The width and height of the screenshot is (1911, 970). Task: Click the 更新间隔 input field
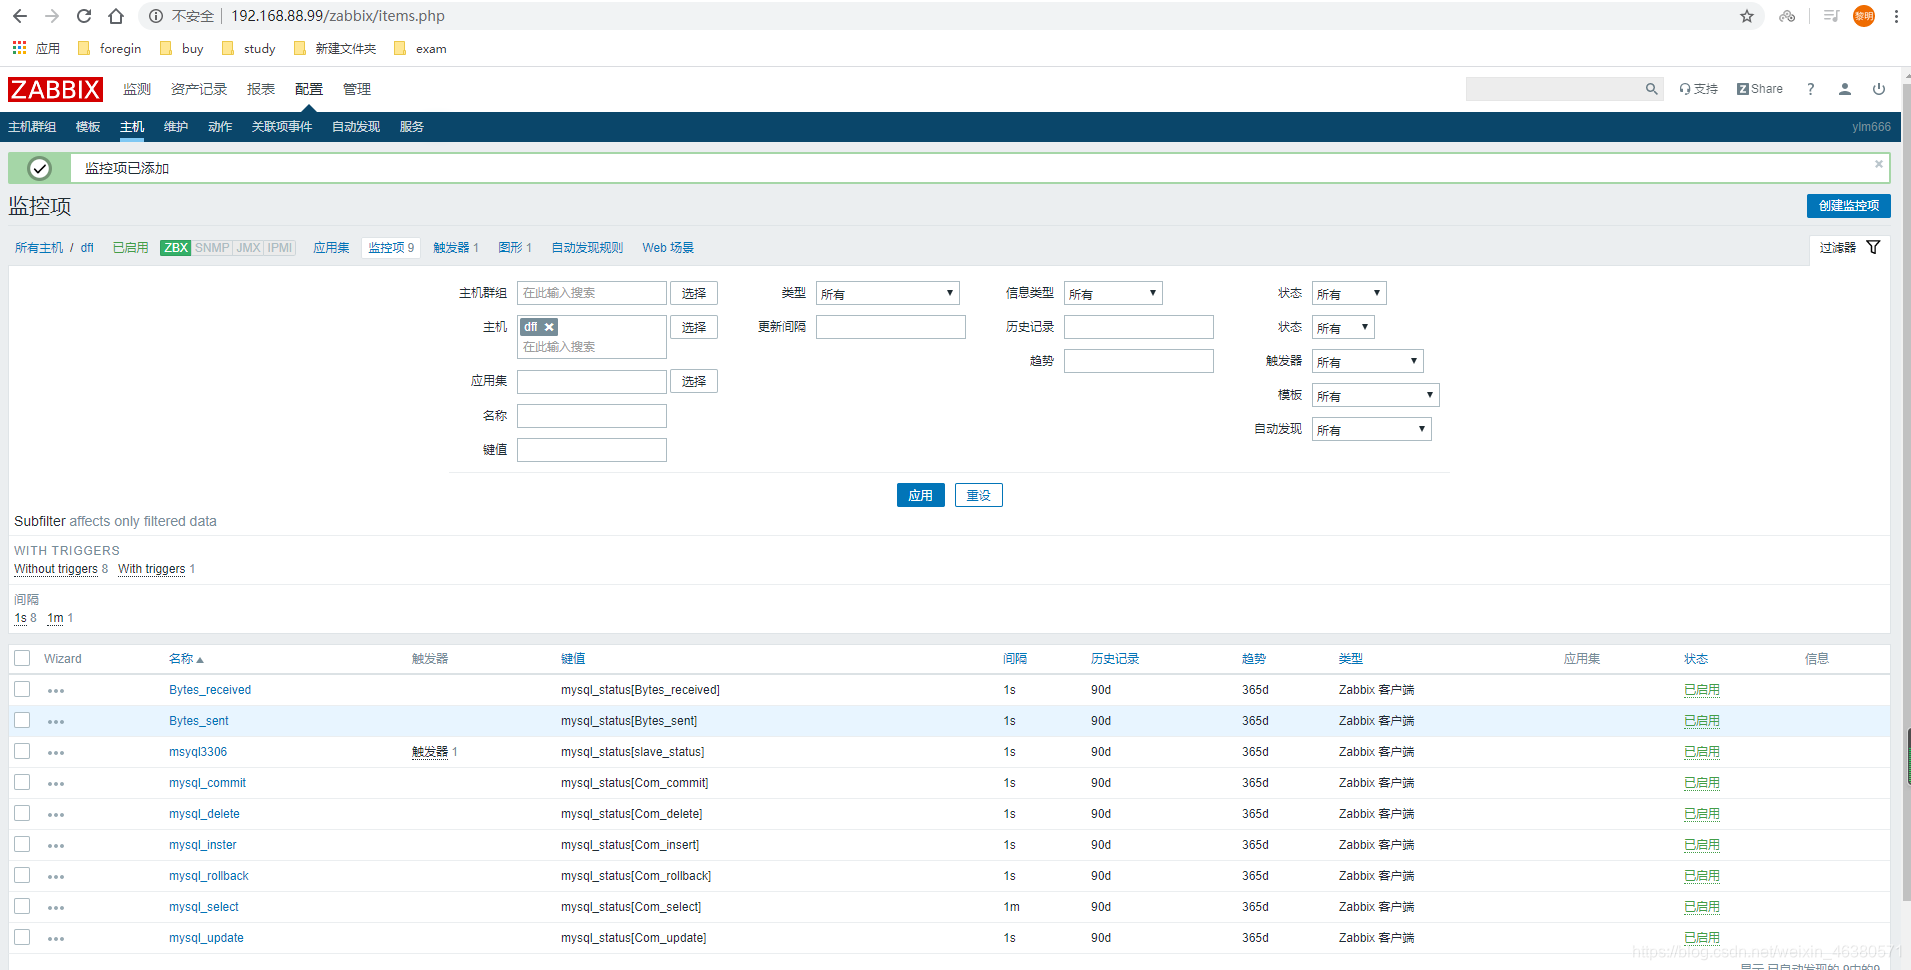click(x=890, y=327)
